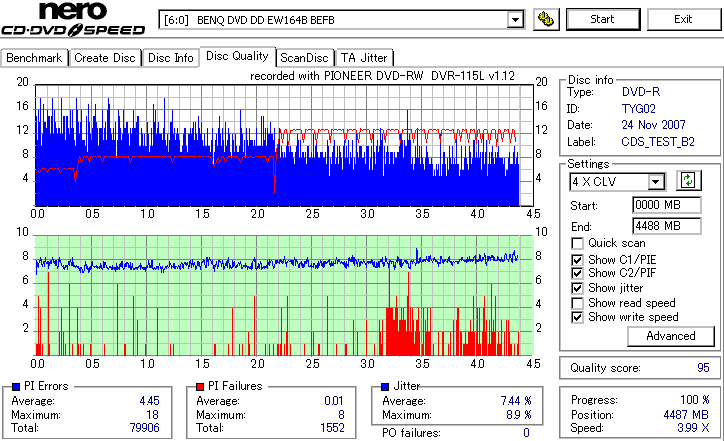Click the PI Errors maximum 18
Image resolution: width=724 pixels, height=441 pixels.
coord(152,415)
